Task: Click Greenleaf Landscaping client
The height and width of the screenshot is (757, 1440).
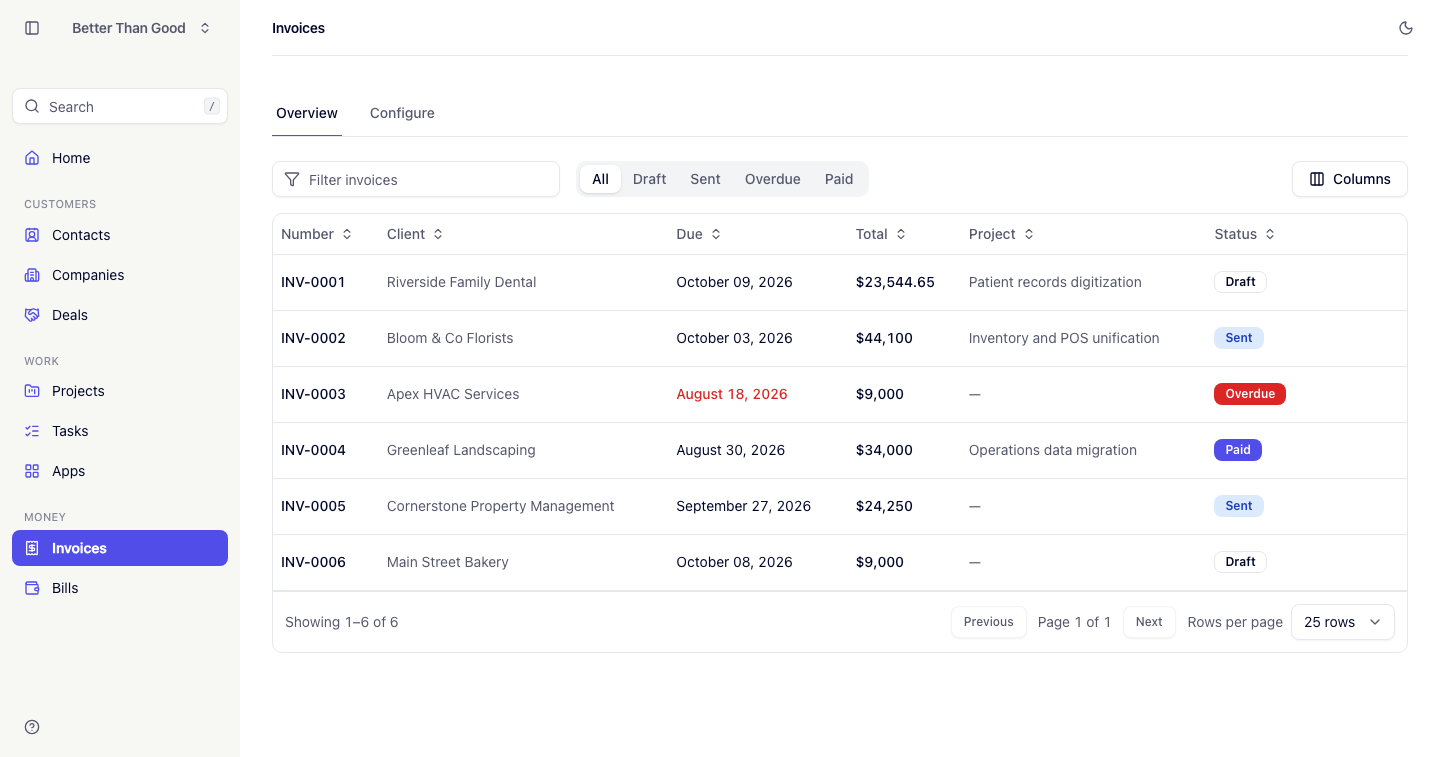Action: pos(461,450)
